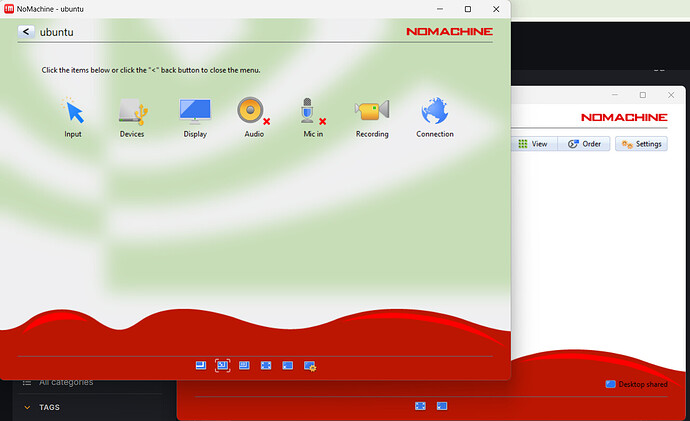Minimize the rear NoMachine window
Screen dimensions: 690x421
[615, 95]
